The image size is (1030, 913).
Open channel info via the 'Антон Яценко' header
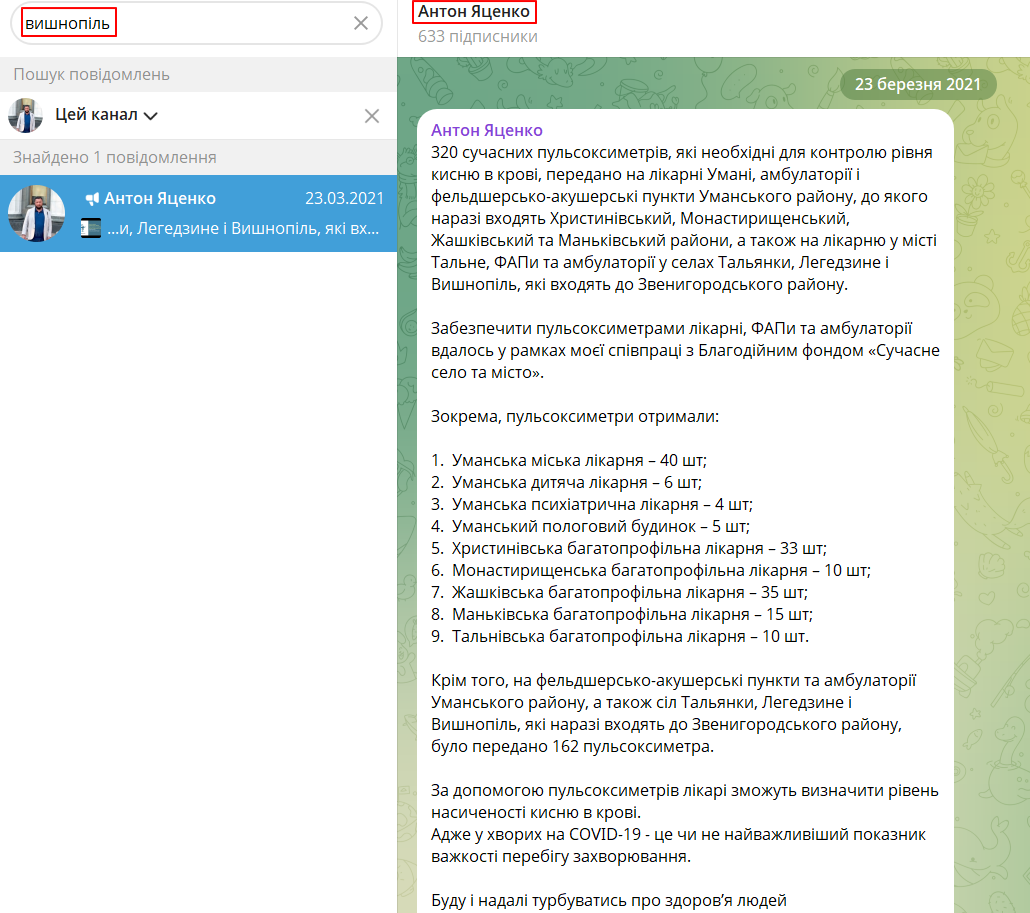(474, 12)
